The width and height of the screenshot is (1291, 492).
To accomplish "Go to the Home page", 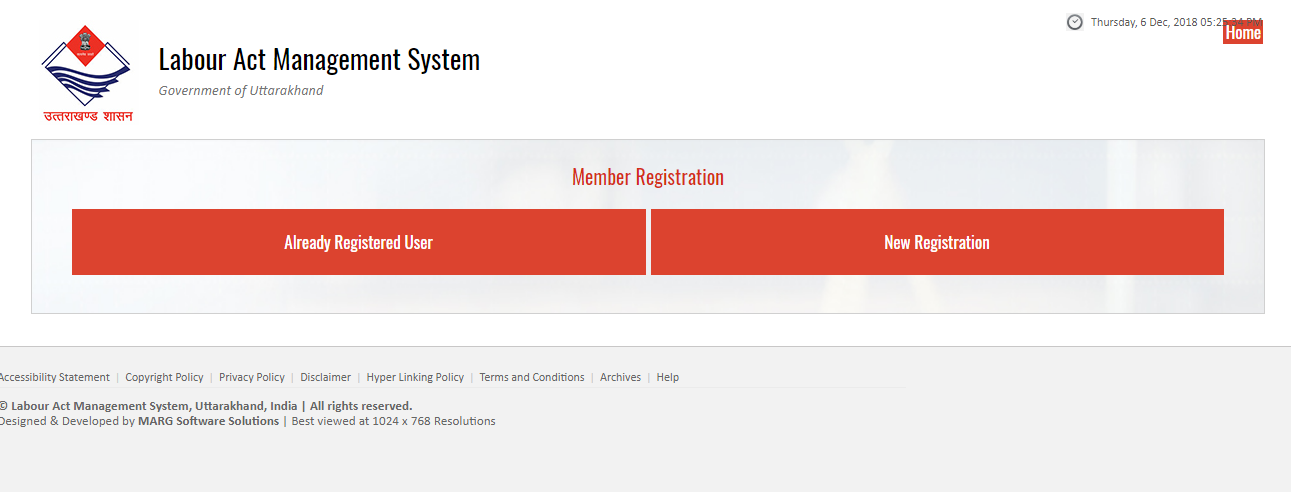I will click(1243, 33).
